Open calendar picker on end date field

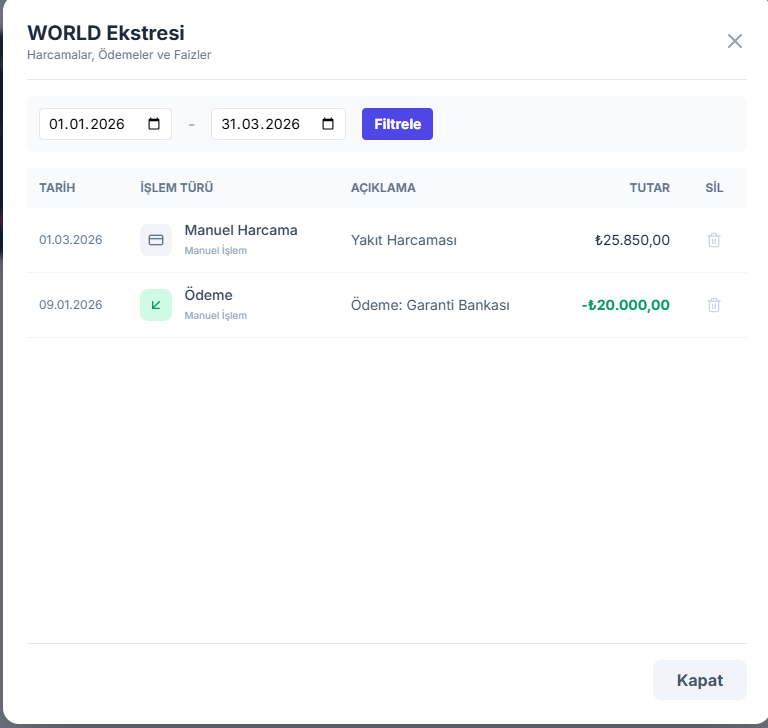(x=328, y=124)
